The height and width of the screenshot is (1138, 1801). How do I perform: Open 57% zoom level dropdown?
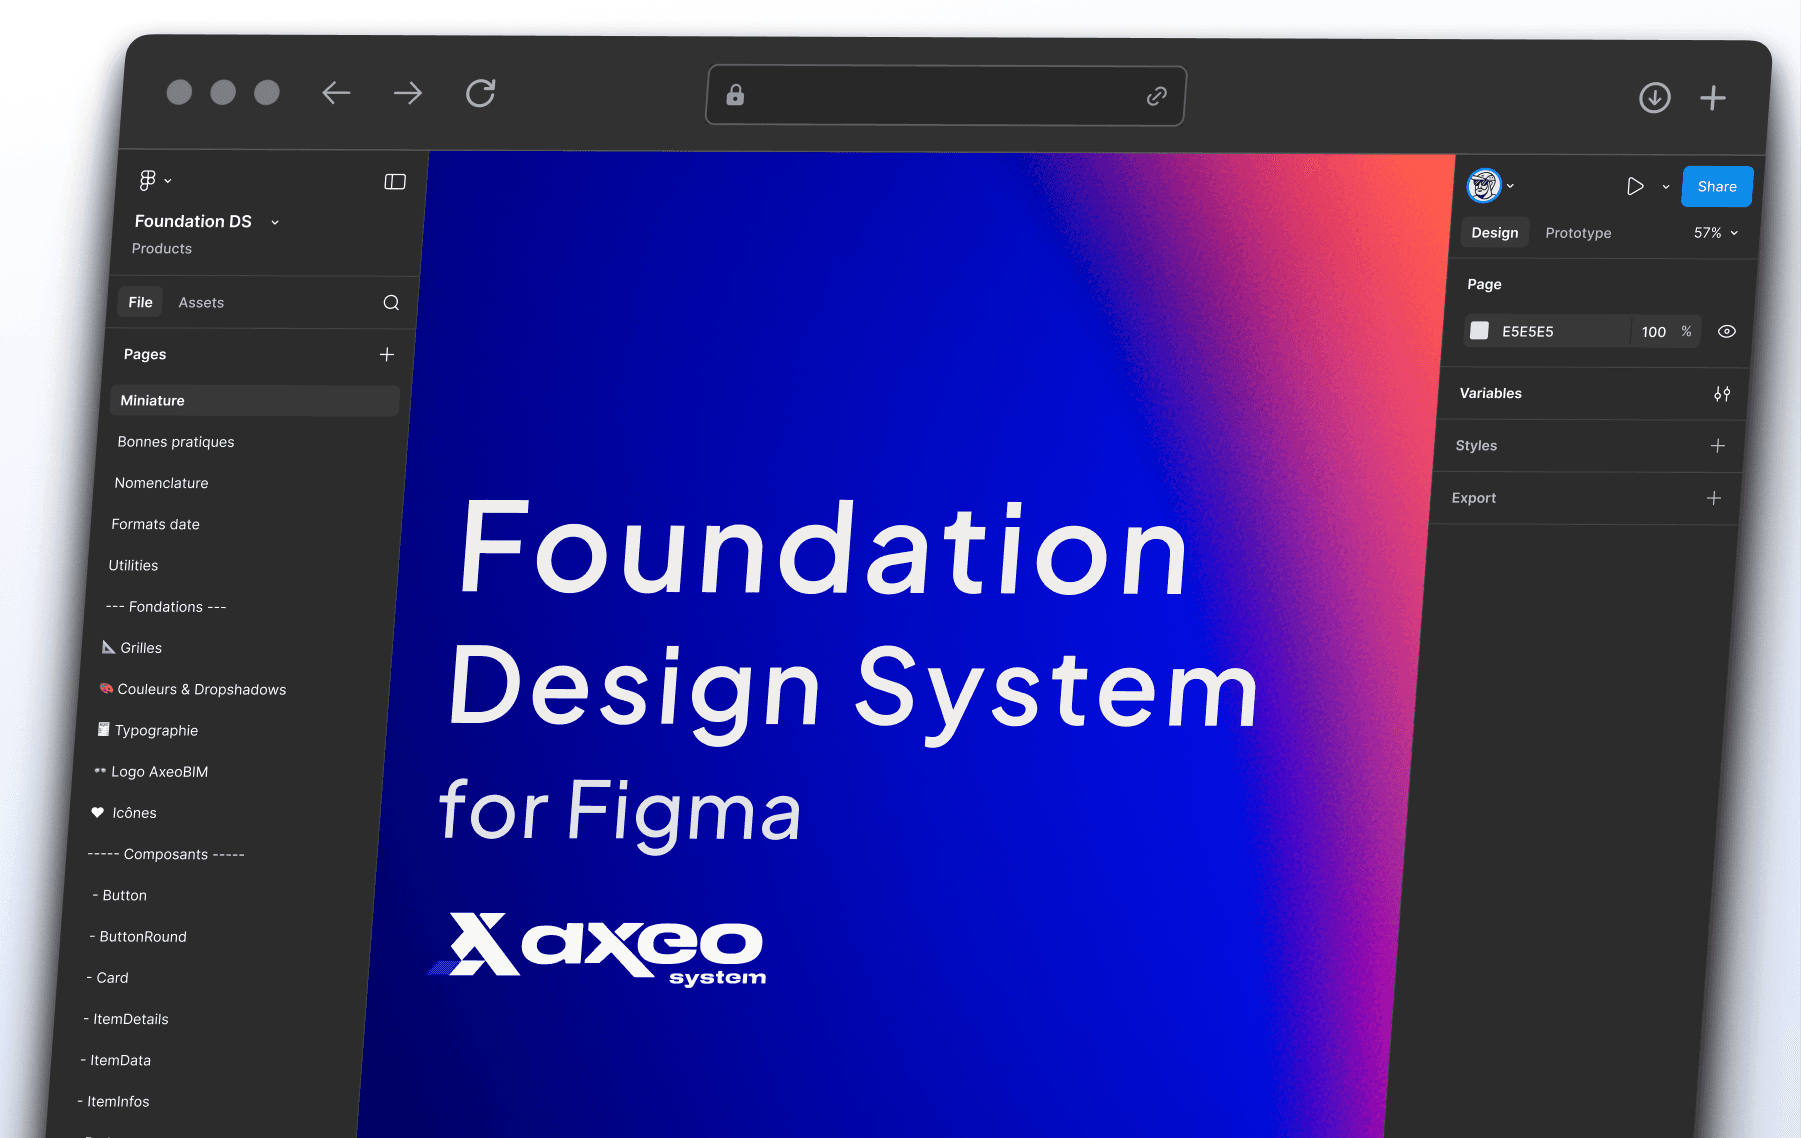1716,233
